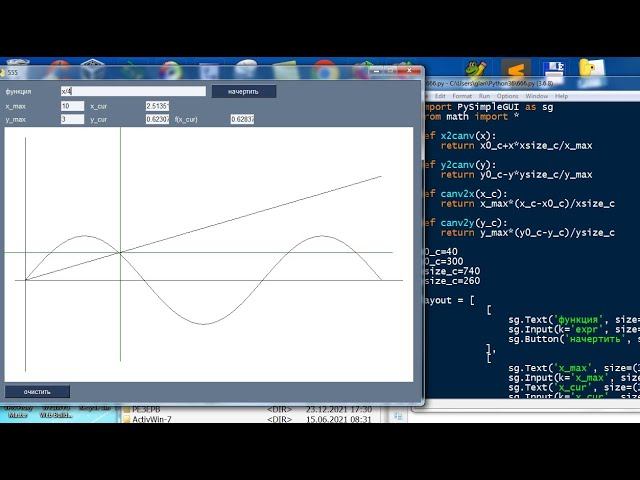Open the Run menu in IDLE
This screenshot has height=480, width=640.
pos(484,96)
